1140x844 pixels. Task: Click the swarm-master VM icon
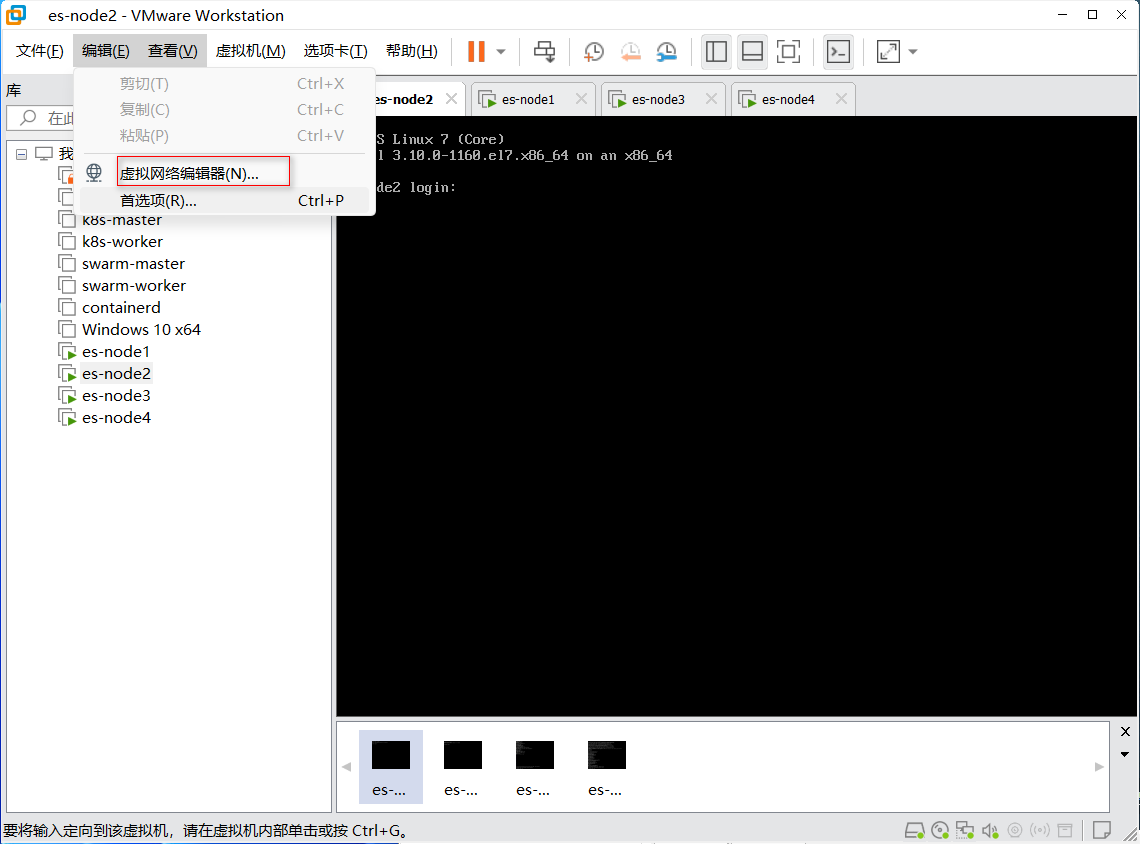click(x=67, y=264)
